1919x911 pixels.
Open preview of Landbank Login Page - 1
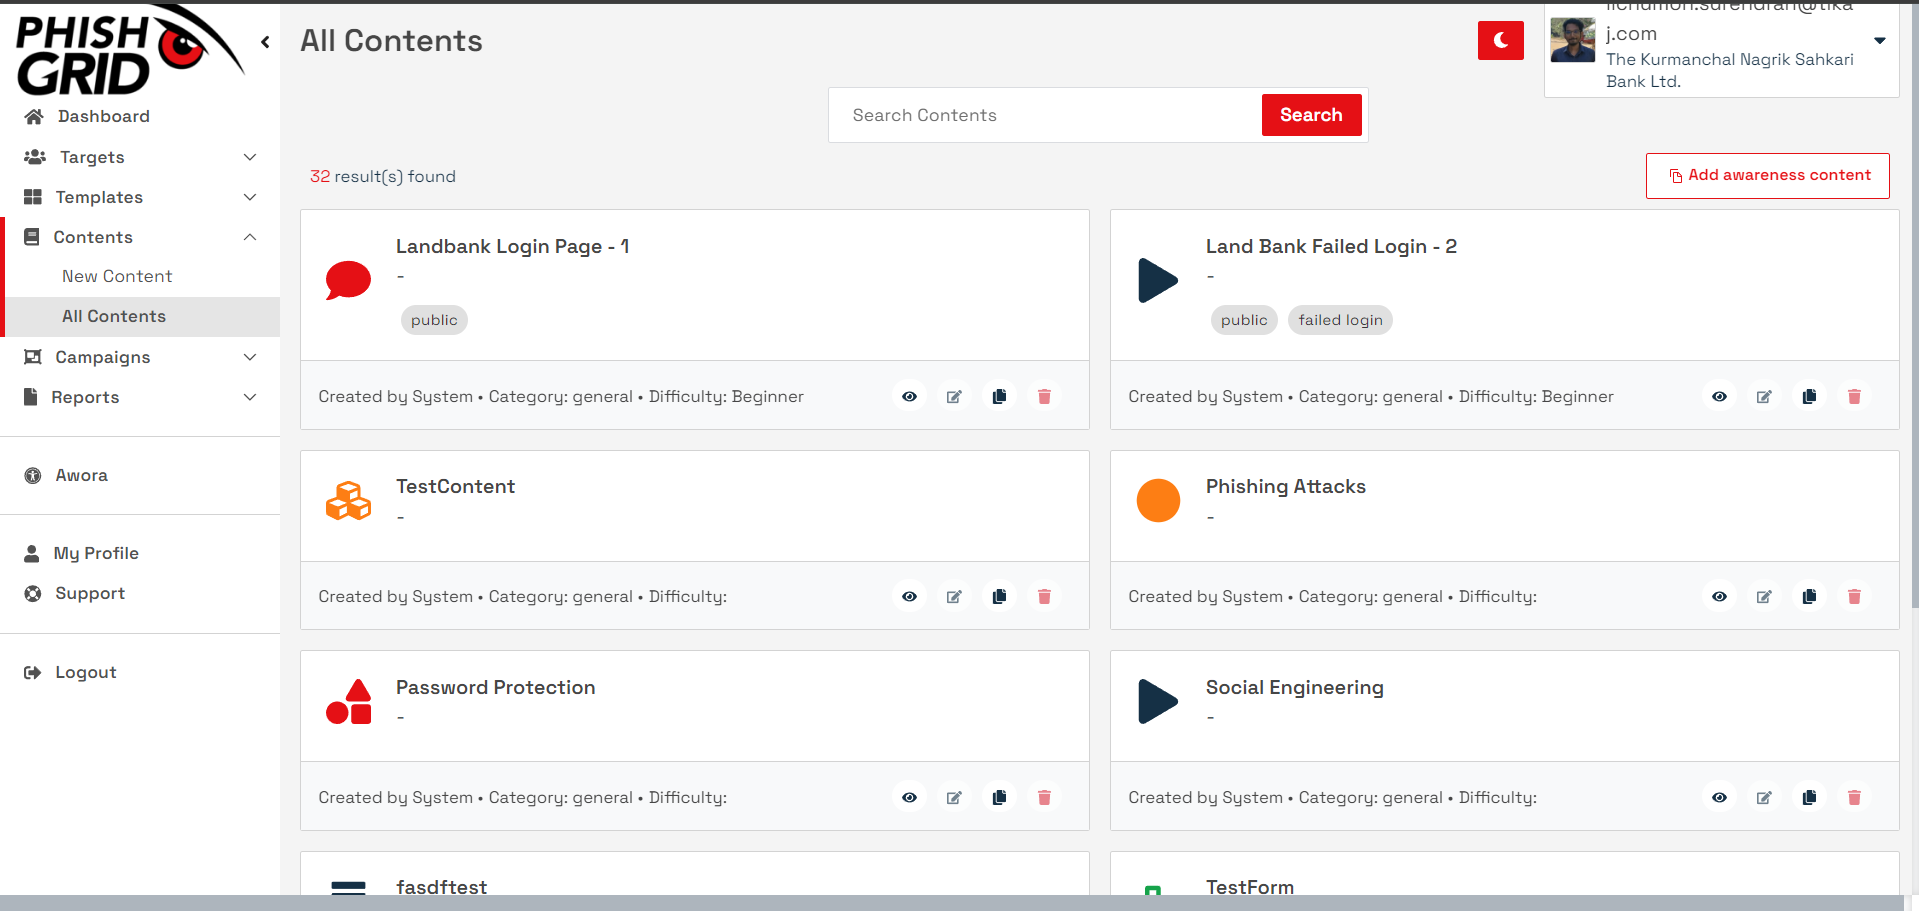click(x=908, y=396)
